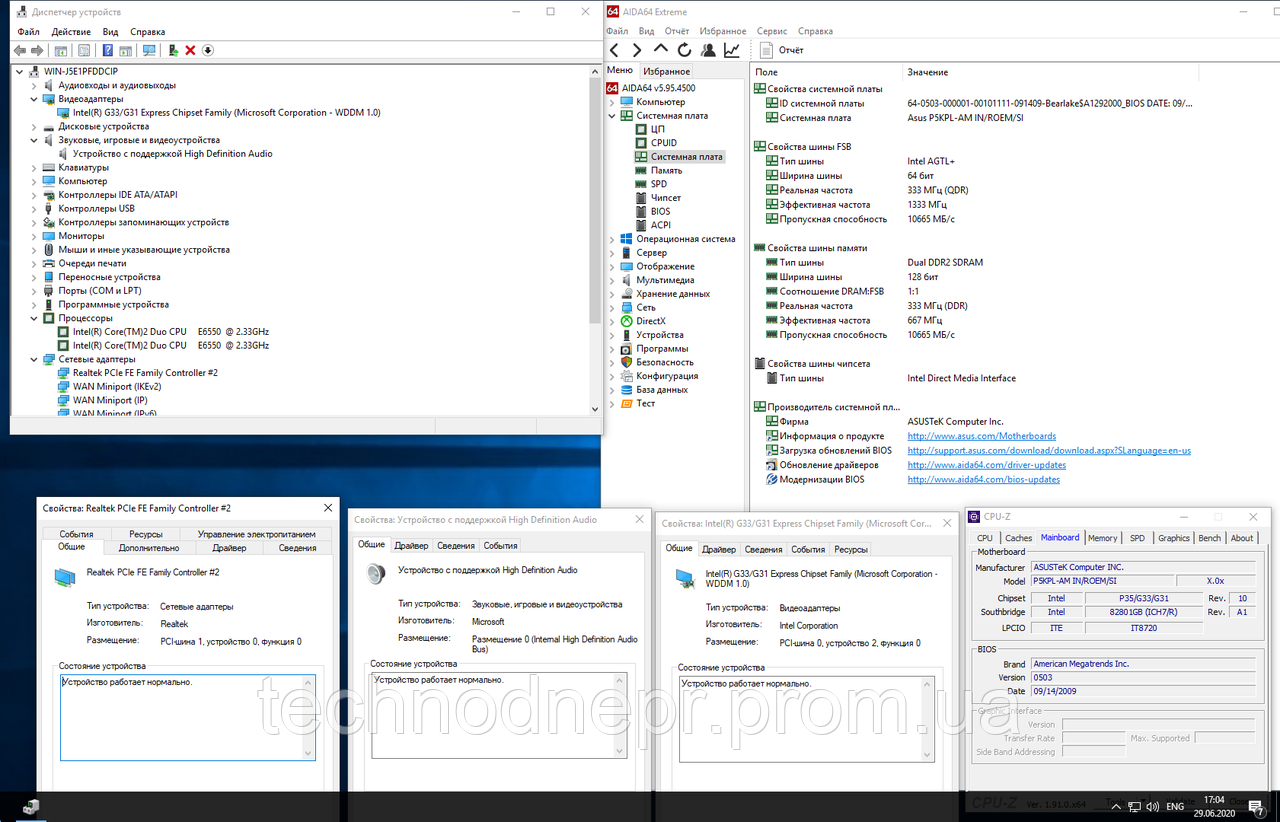Open the asus.com/Motherboards link

982,436
